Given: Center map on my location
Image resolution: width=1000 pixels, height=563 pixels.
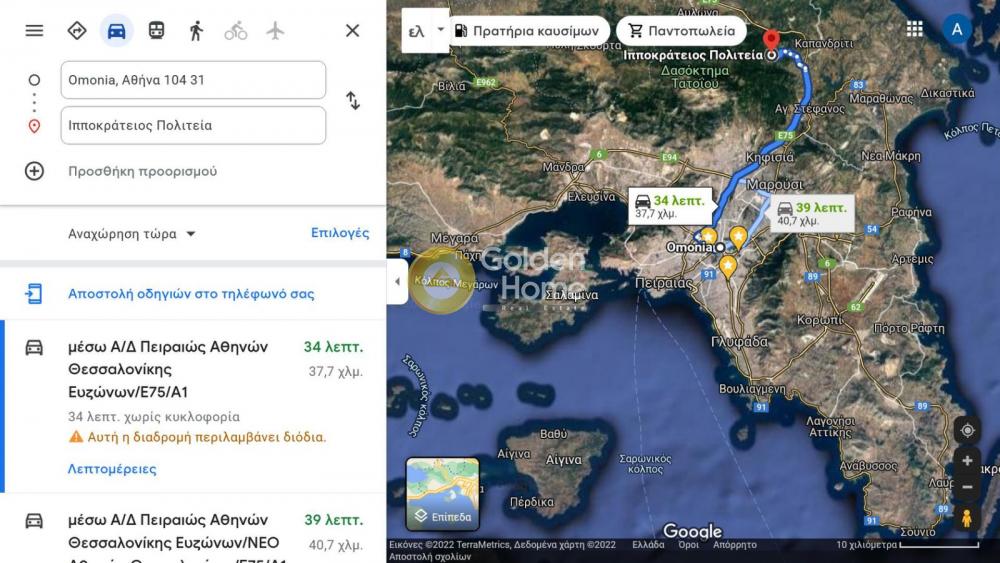Looking at the screenshot, I should pos(966,430).
